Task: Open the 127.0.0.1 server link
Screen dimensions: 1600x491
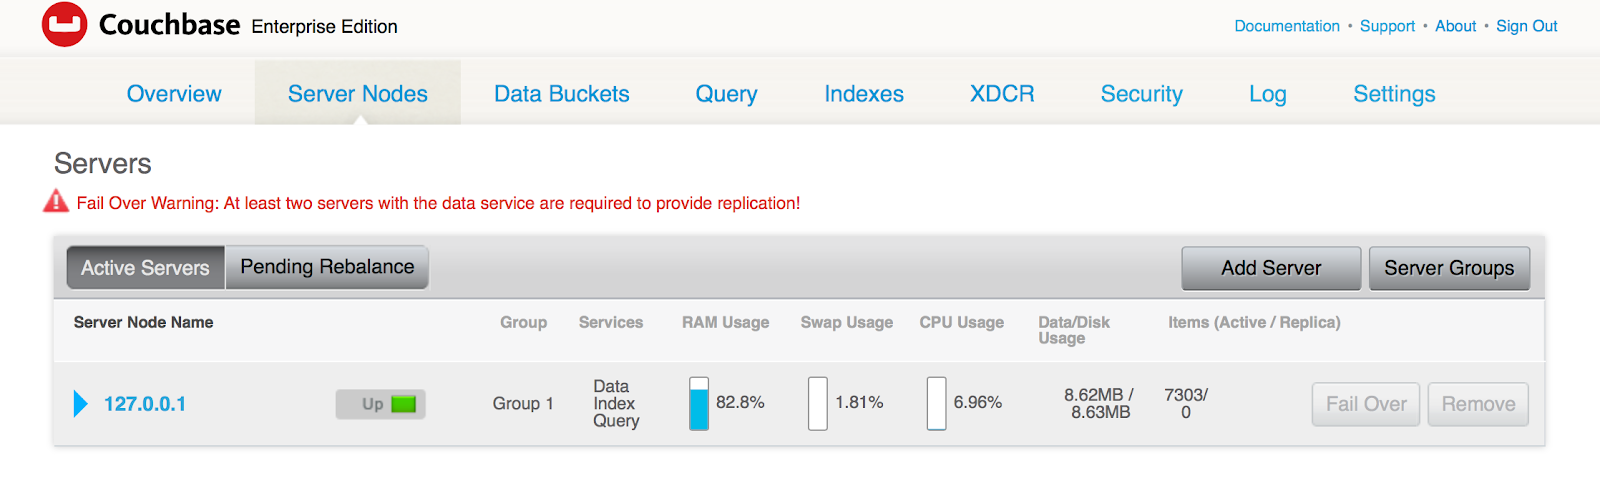Action: [x=145, y=404]
